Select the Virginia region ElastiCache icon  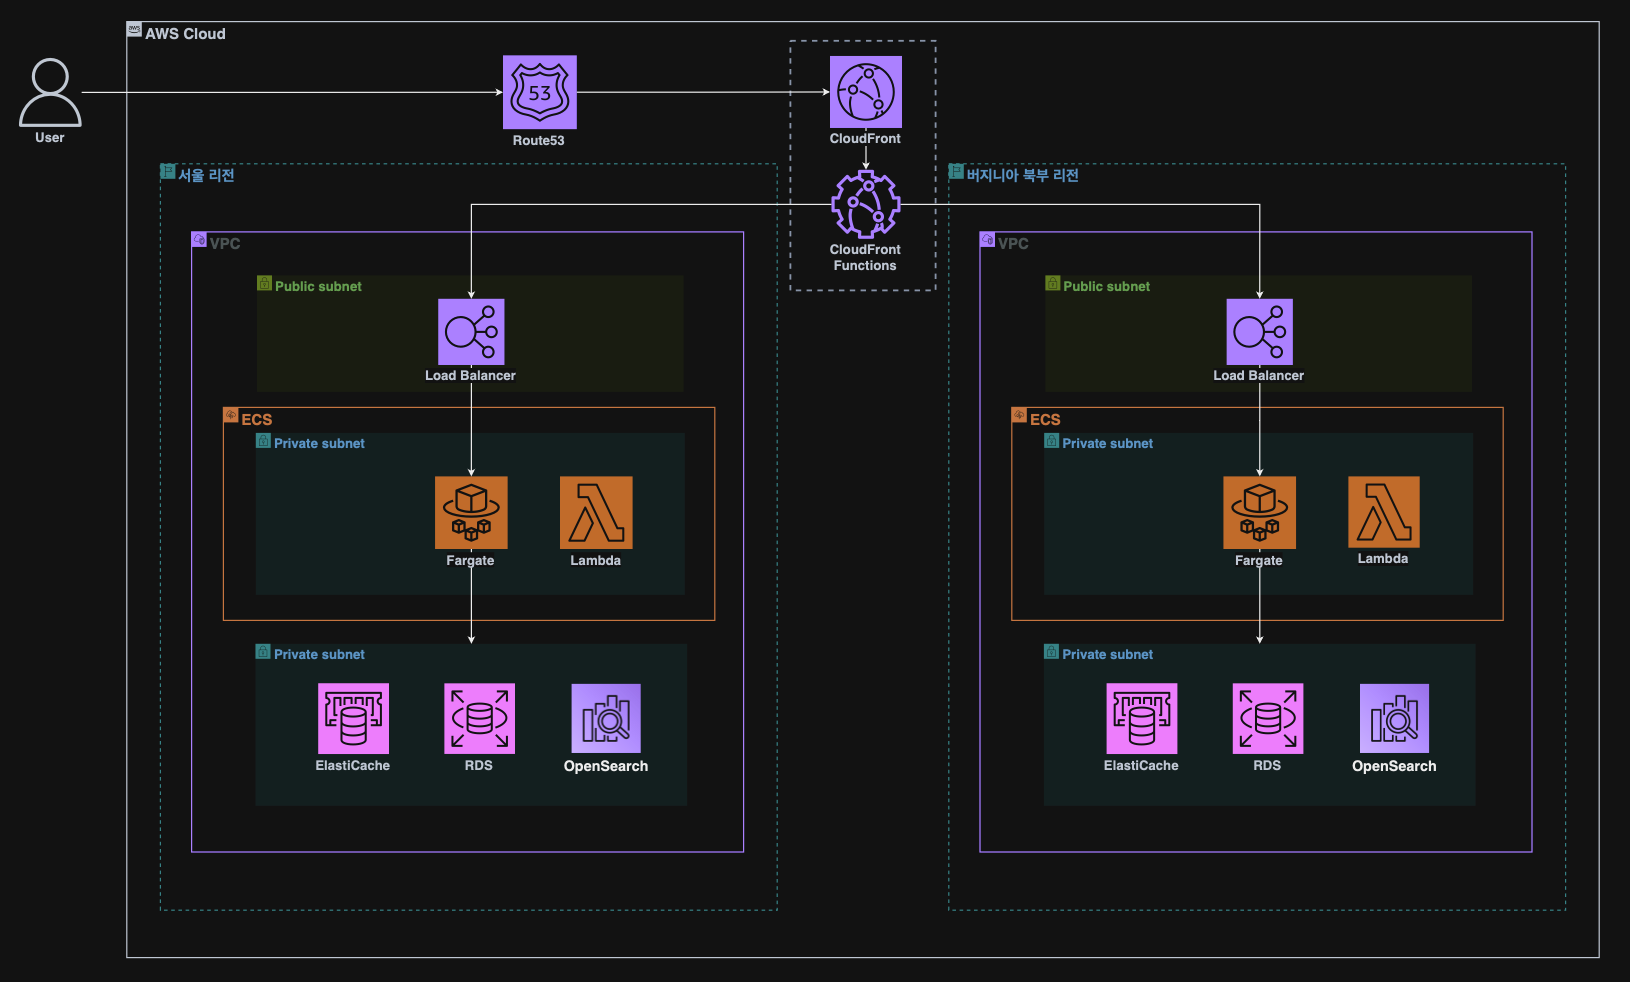(x=1141, y=718)
